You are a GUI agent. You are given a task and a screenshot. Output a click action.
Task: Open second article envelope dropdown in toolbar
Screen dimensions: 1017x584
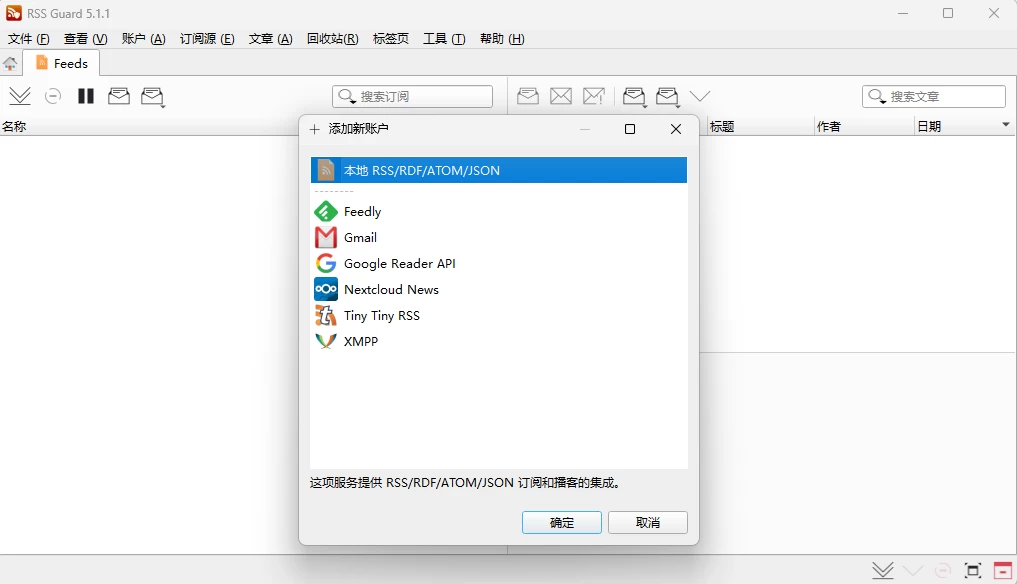[667, 97]
